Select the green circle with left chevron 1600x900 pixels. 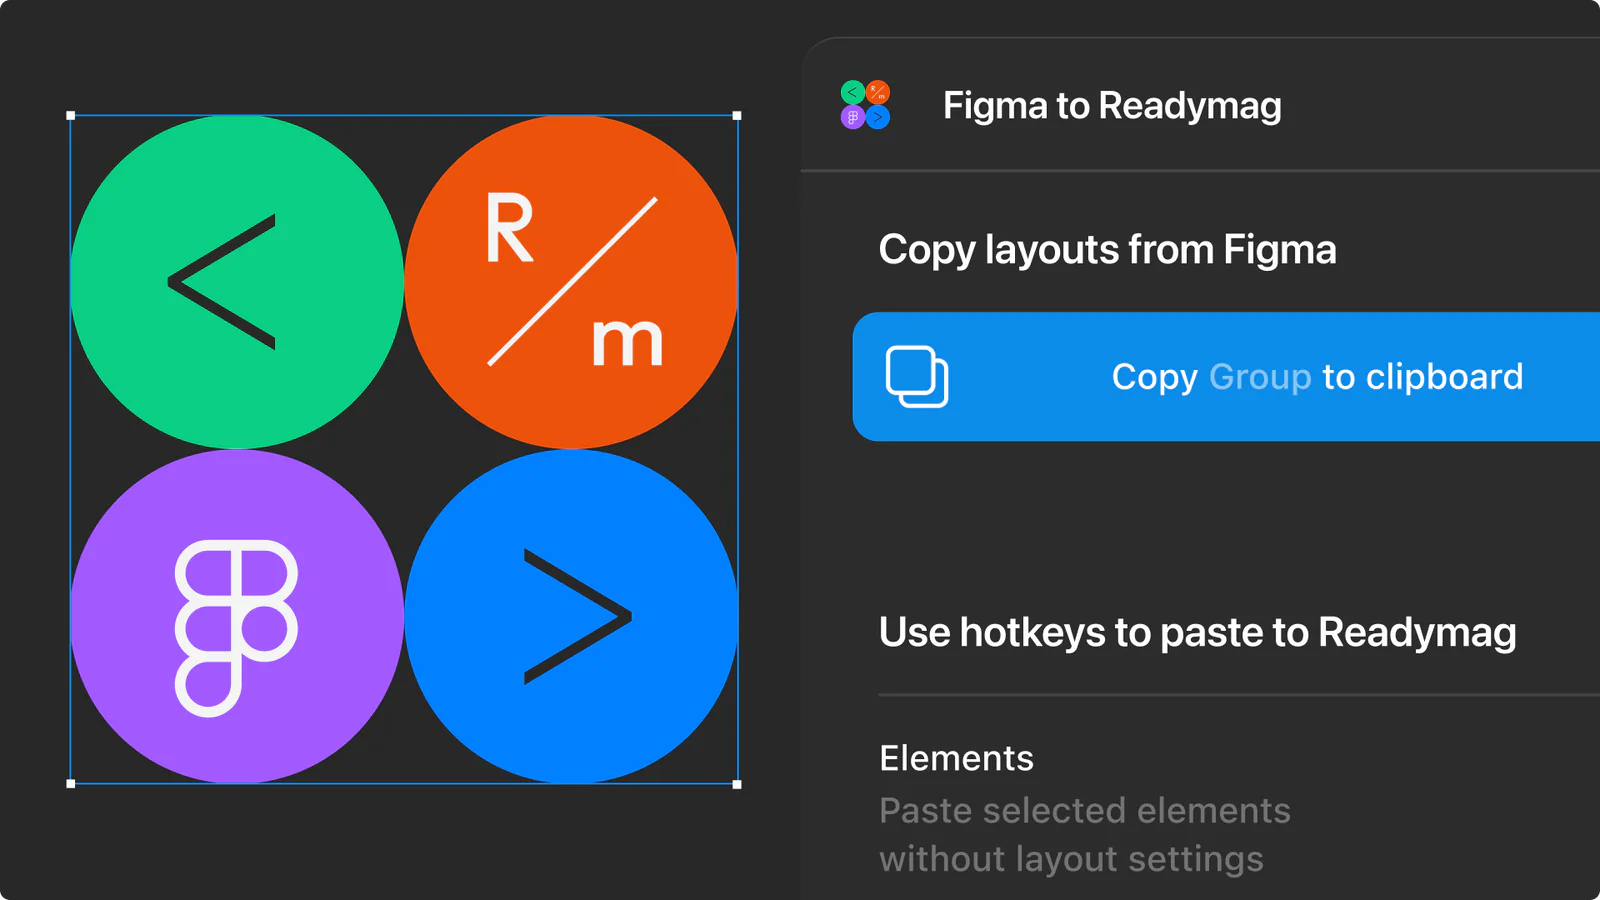pos(237,282)
